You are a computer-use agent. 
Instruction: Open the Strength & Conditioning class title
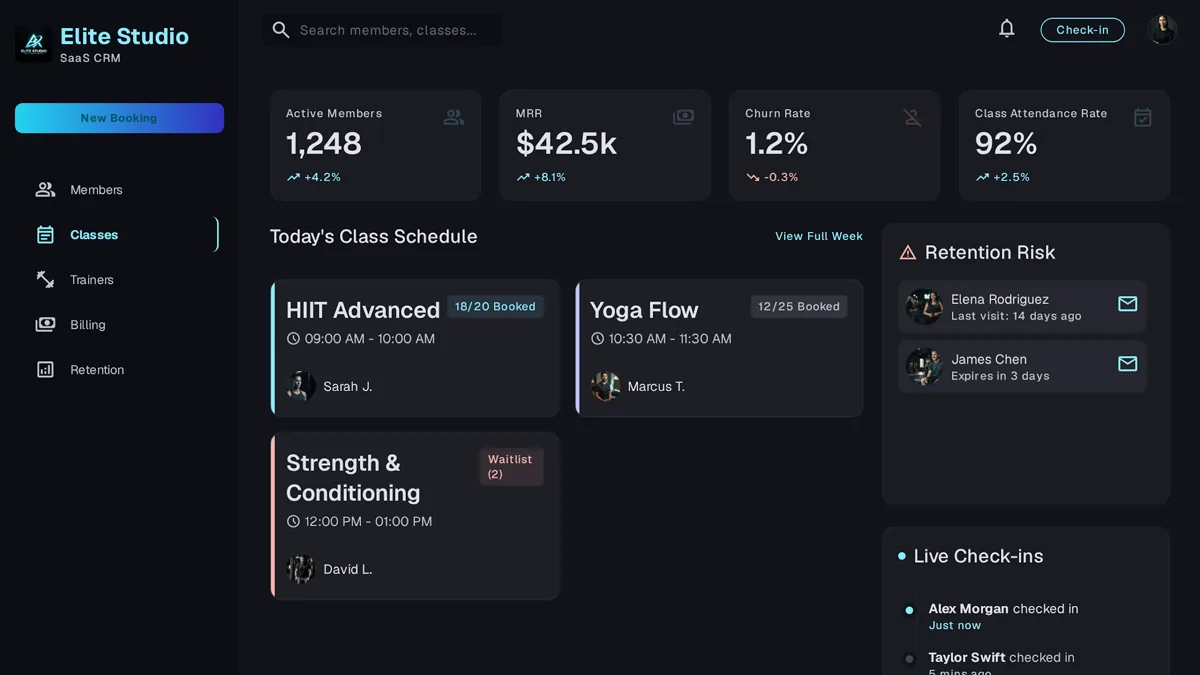[353, 478]
